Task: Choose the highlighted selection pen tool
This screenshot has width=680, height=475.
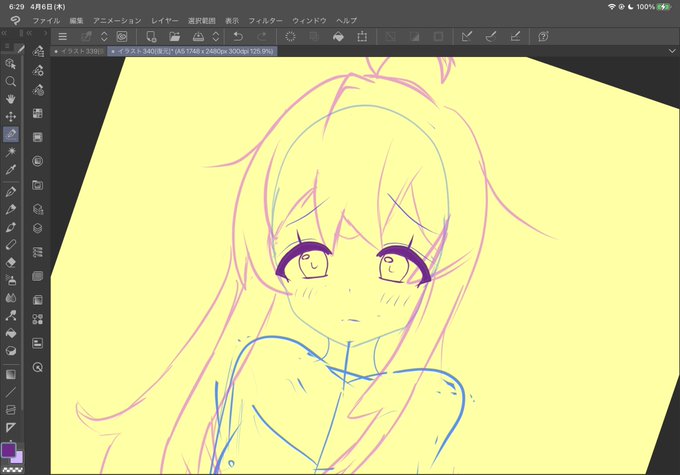Action: 11,134
